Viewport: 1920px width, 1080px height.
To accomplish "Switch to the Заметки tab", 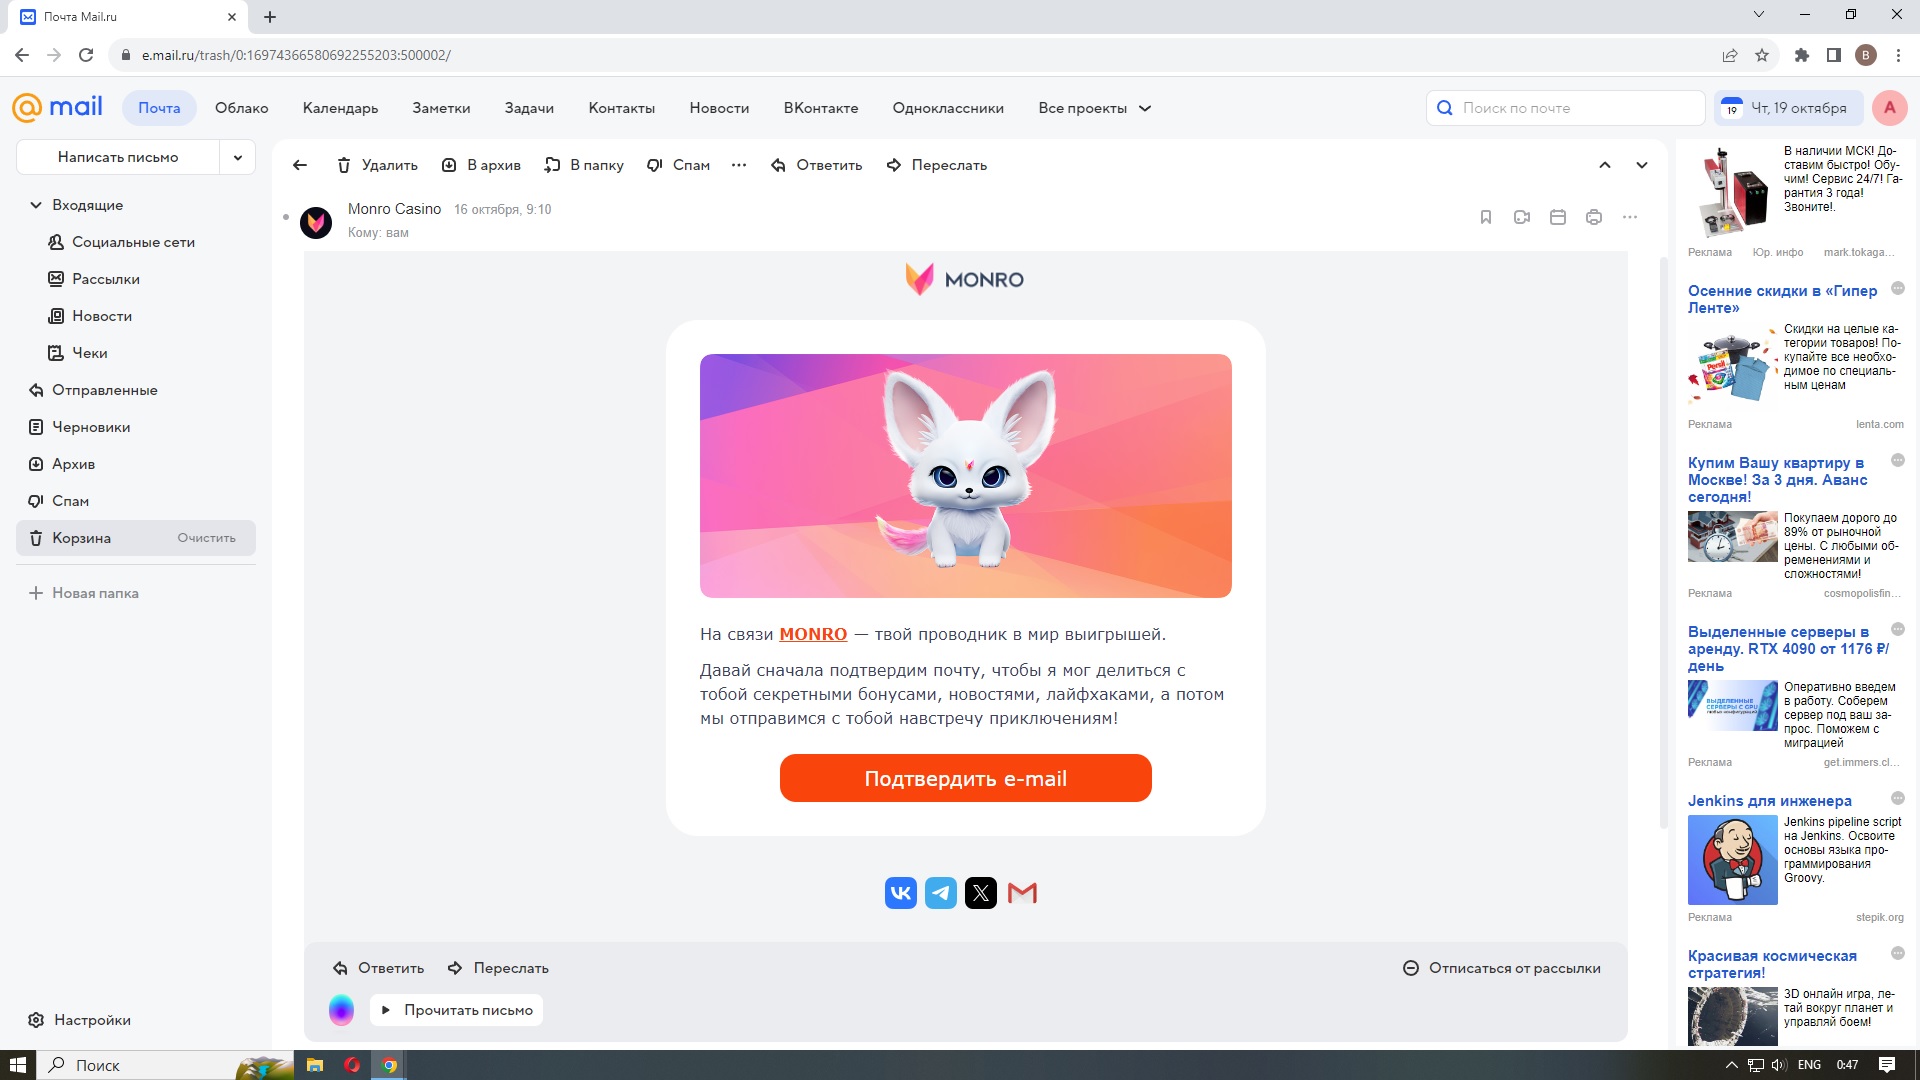I will (441, 108).
